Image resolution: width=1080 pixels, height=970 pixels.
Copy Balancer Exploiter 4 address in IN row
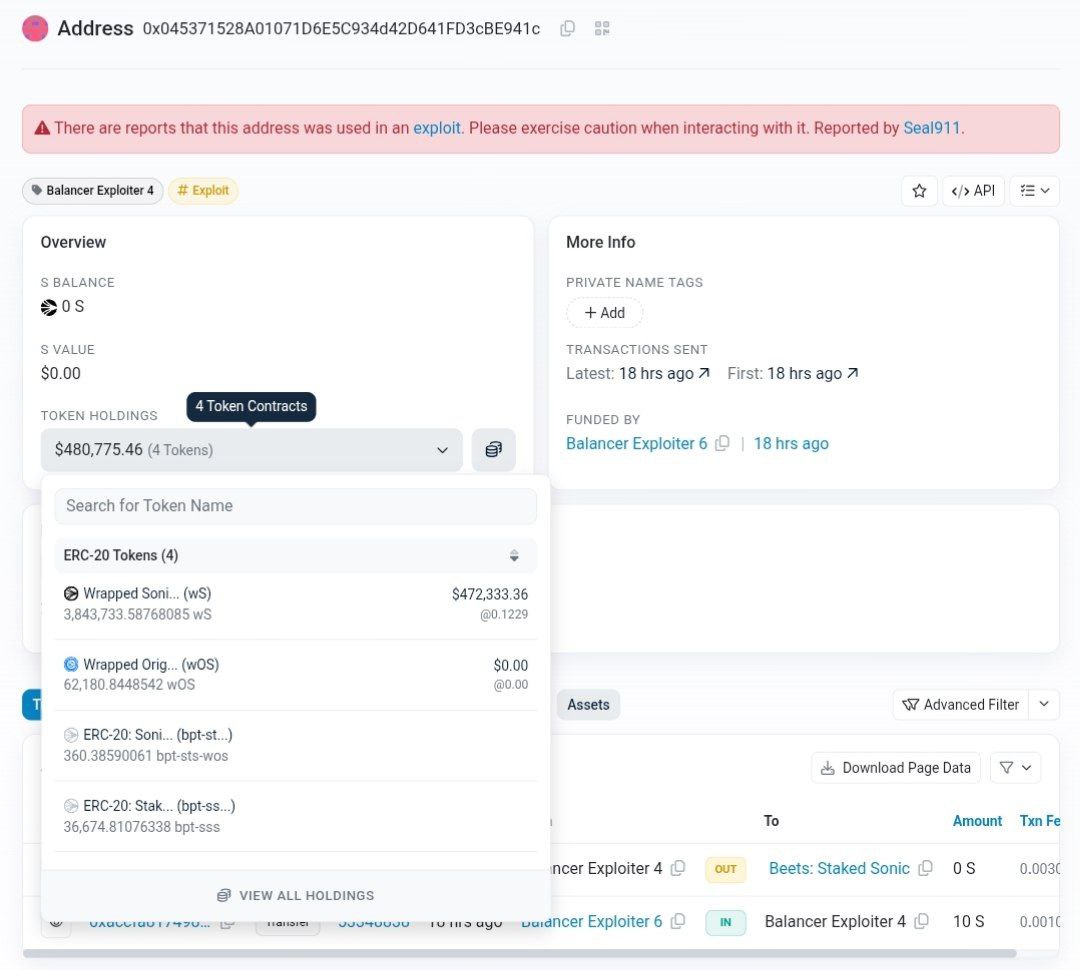[x=921, y=922]
